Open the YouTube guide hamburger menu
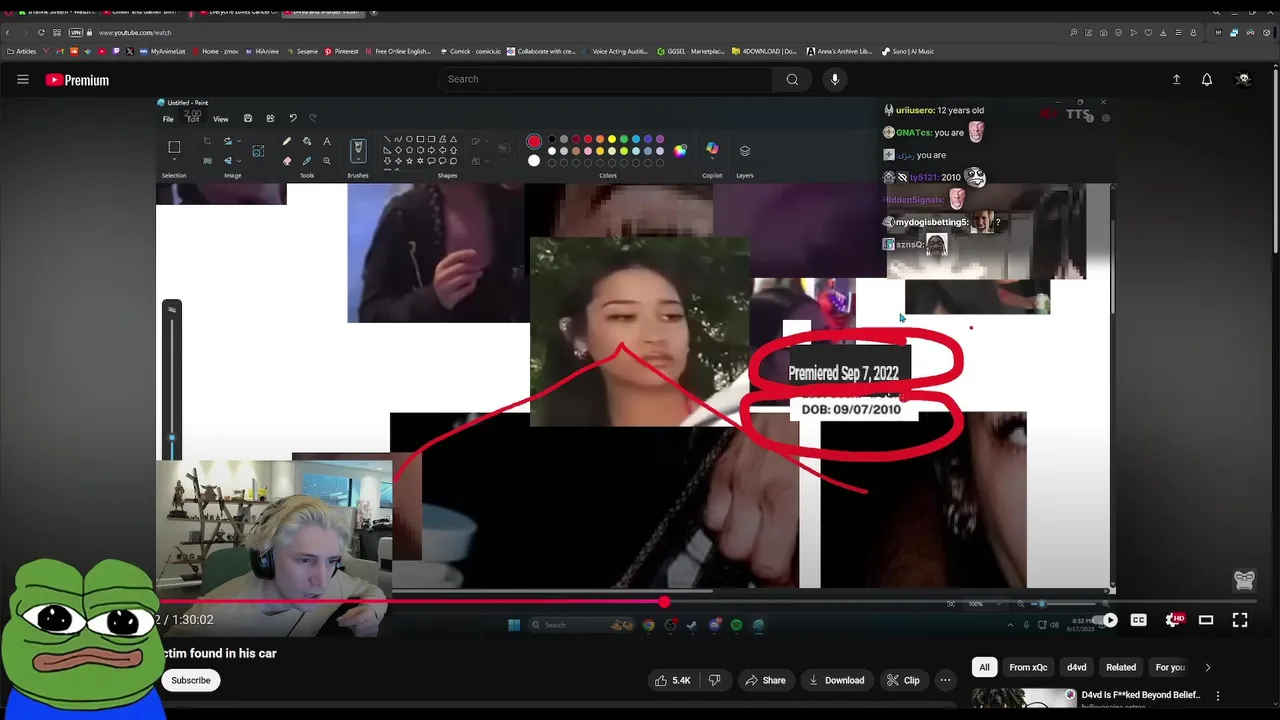Screen dimensions: 1280x720 pyautogui.click(x=23, y=80)
